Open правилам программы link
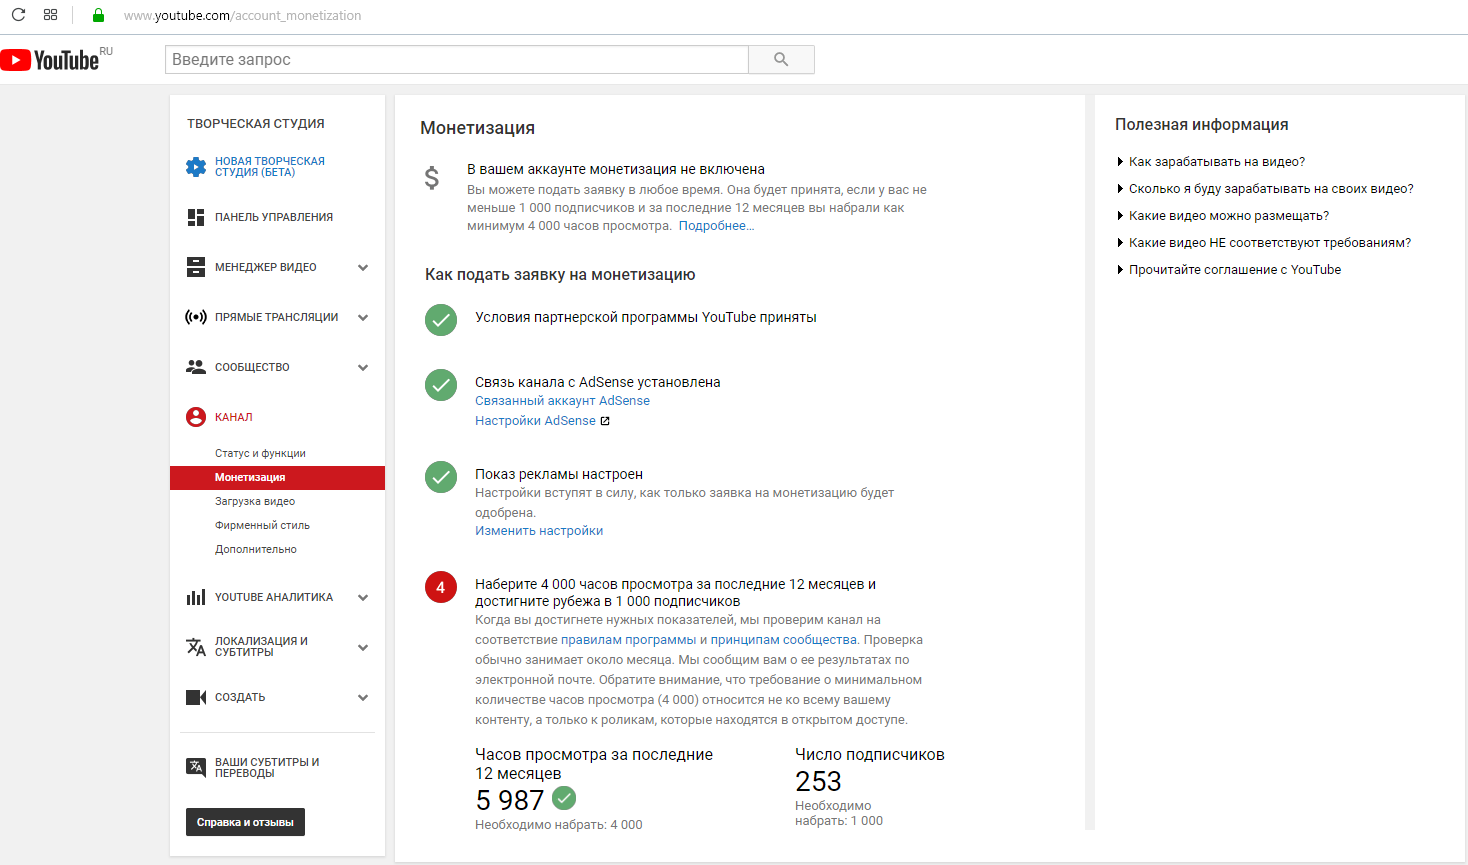The width and height of the screenshot is (1468, 865). pos(628,640)
